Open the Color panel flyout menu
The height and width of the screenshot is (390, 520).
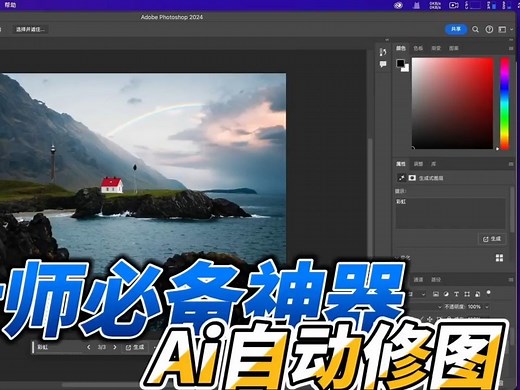(511, 49)
